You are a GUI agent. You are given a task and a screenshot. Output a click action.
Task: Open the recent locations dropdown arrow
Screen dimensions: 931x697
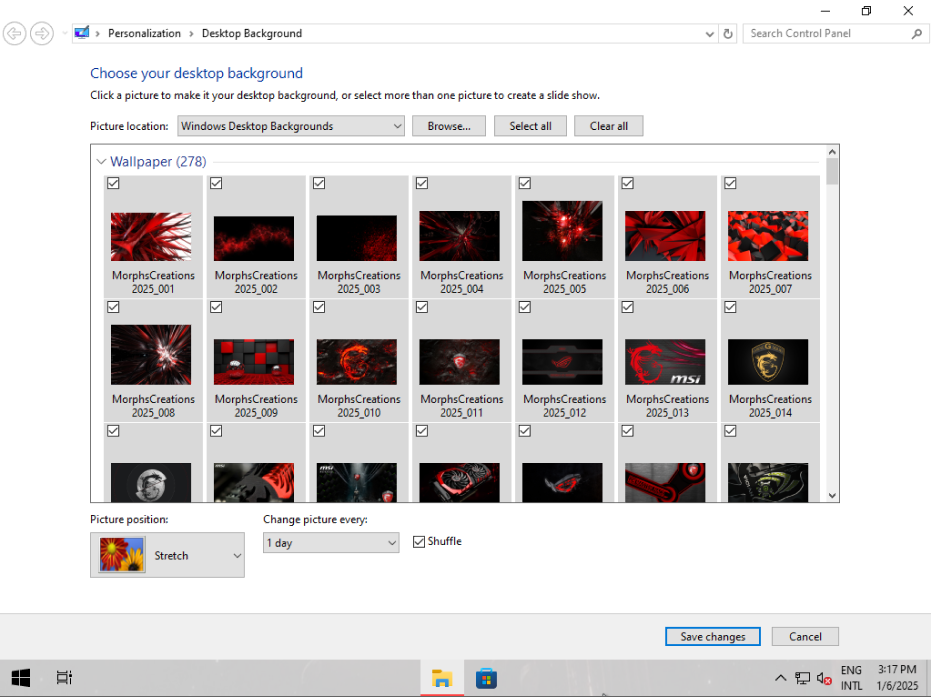pyautogui.click(x=65, y=33)
